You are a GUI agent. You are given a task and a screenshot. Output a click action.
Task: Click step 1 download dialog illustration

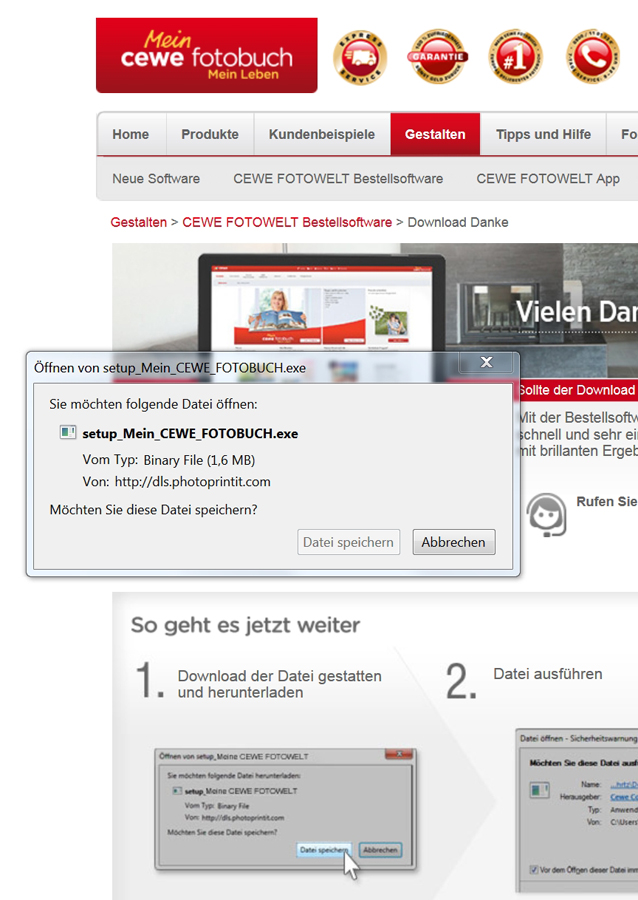(285, 810)
